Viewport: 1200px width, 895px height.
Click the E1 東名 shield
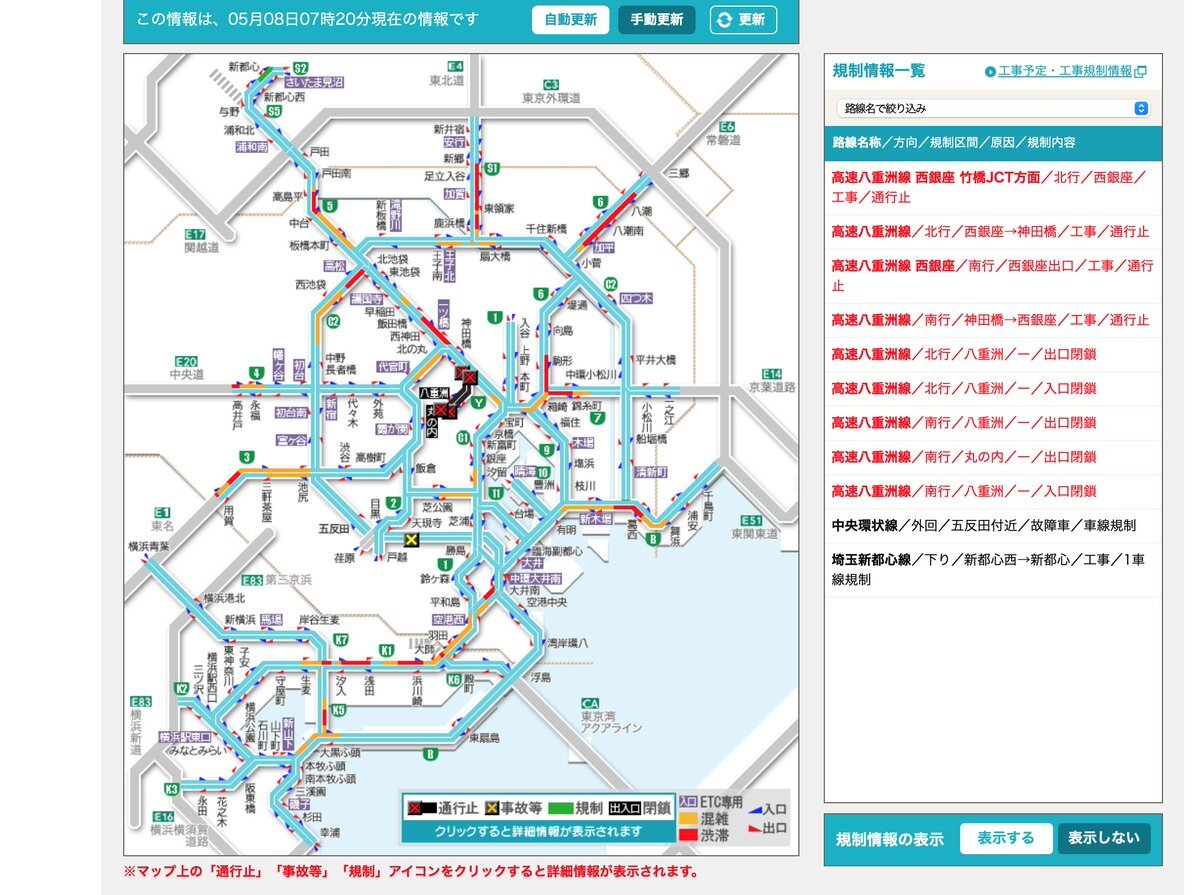[163, 512]
